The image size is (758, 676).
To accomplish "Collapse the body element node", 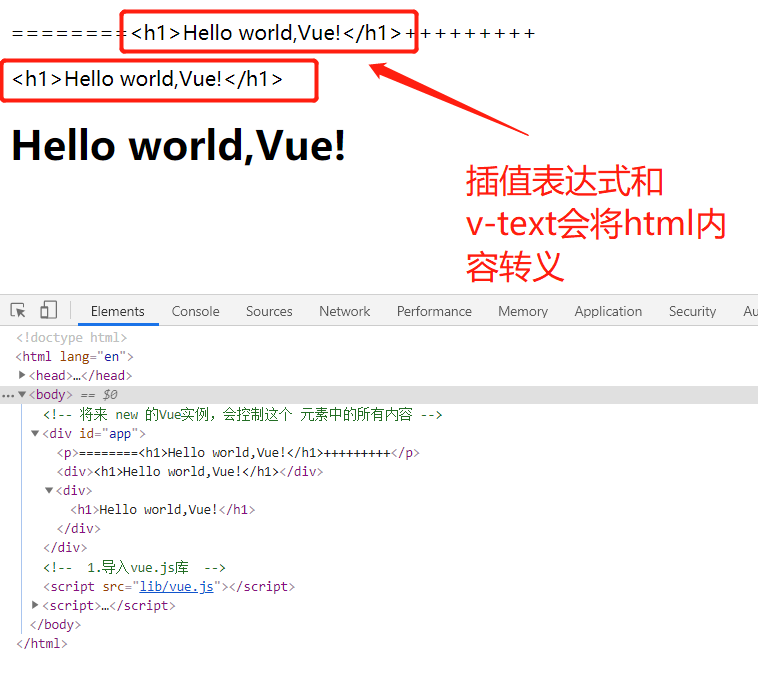I will tap(22, 394).
